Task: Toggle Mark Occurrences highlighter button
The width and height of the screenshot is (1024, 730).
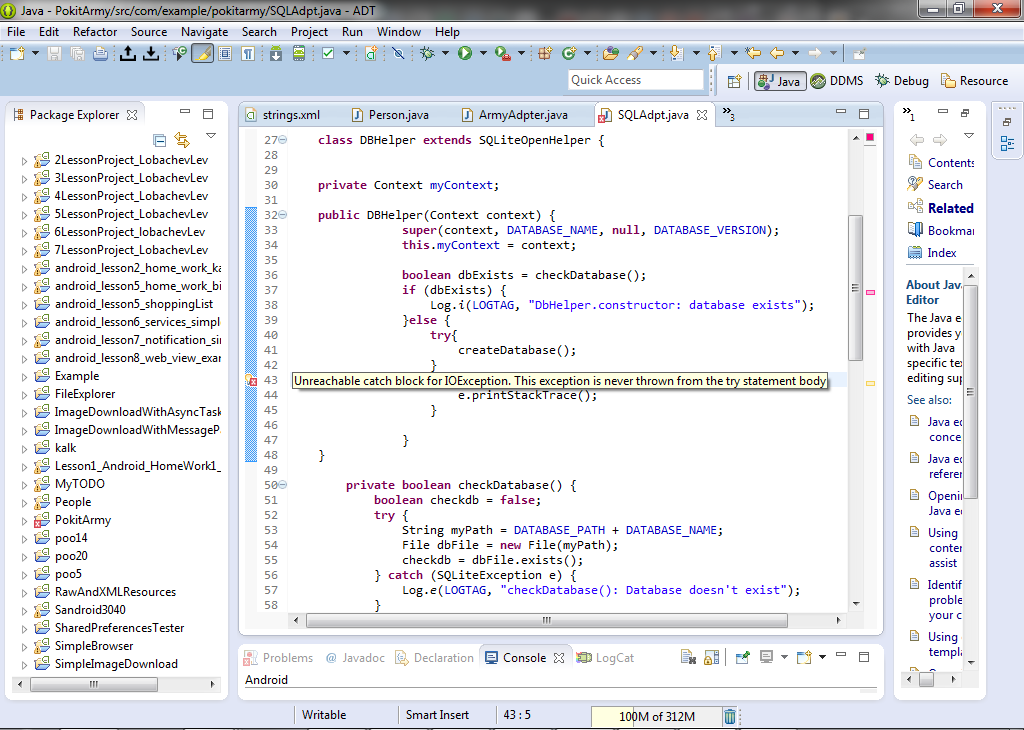Action: 202,54
